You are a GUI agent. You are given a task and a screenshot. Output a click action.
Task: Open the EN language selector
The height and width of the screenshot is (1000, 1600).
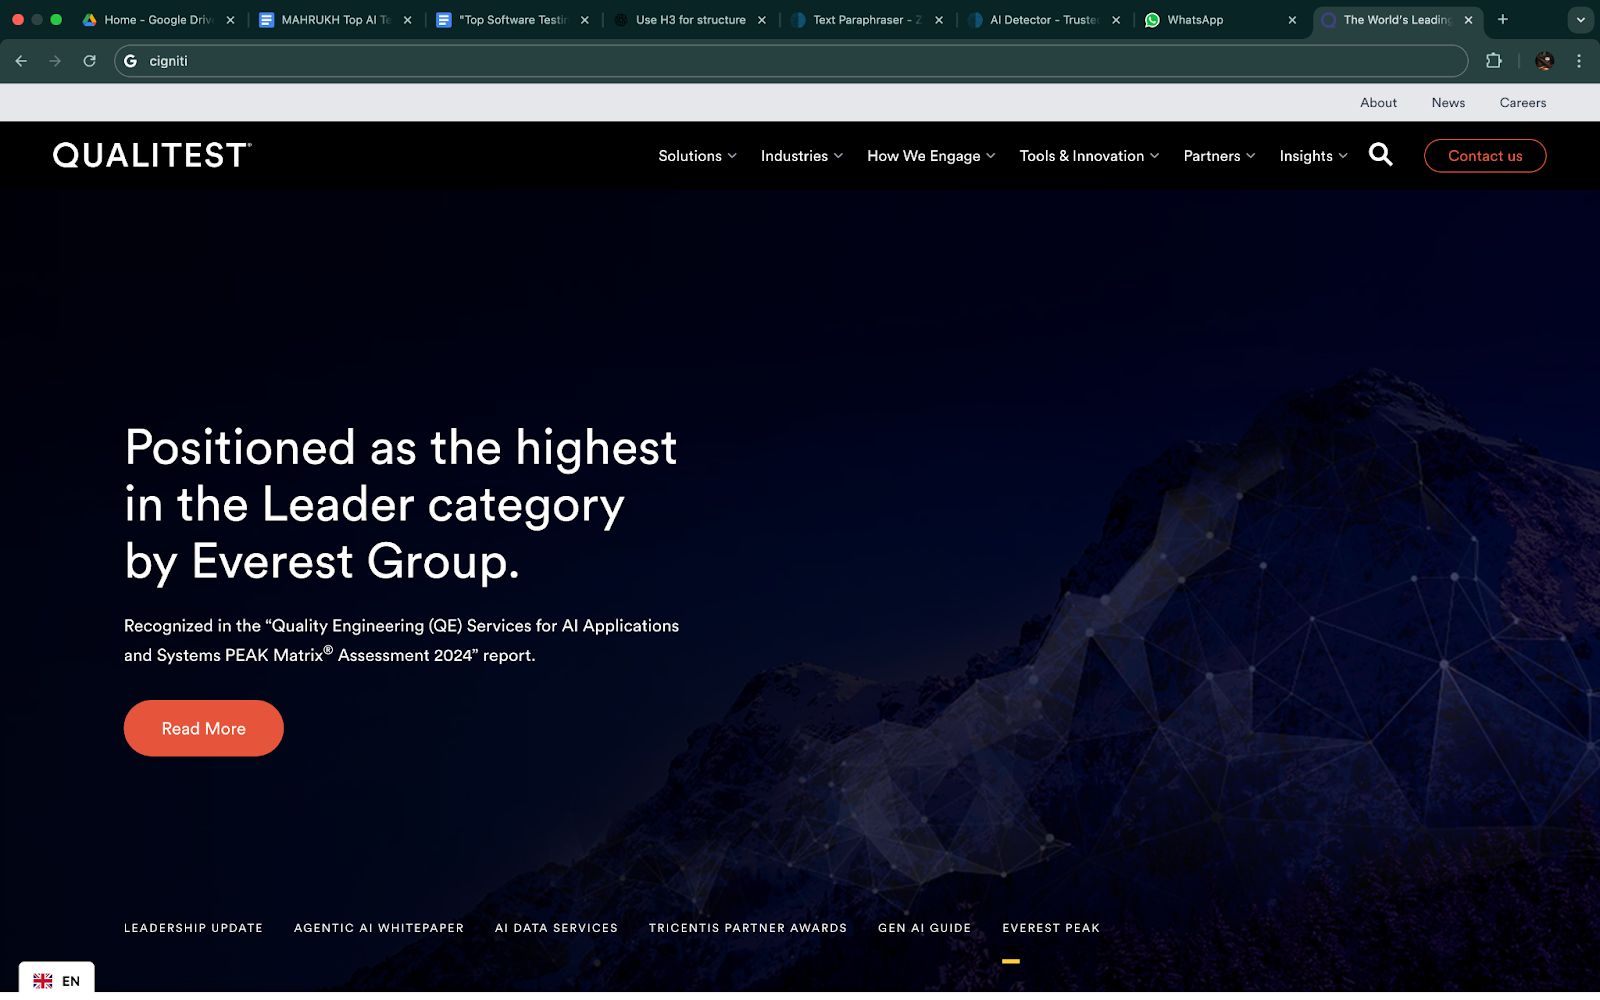click(x=57, y=980)
